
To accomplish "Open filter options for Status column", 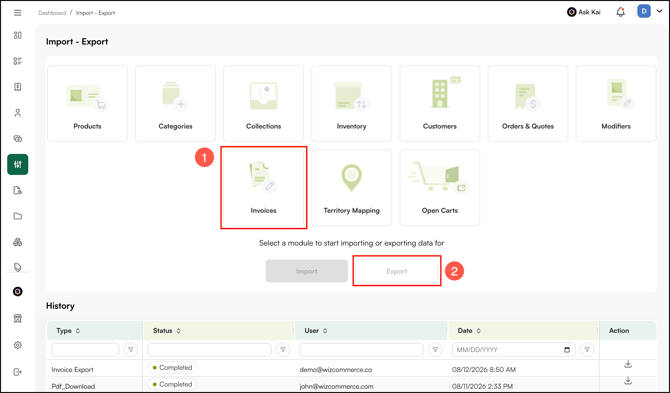I will tap(283, 349).
